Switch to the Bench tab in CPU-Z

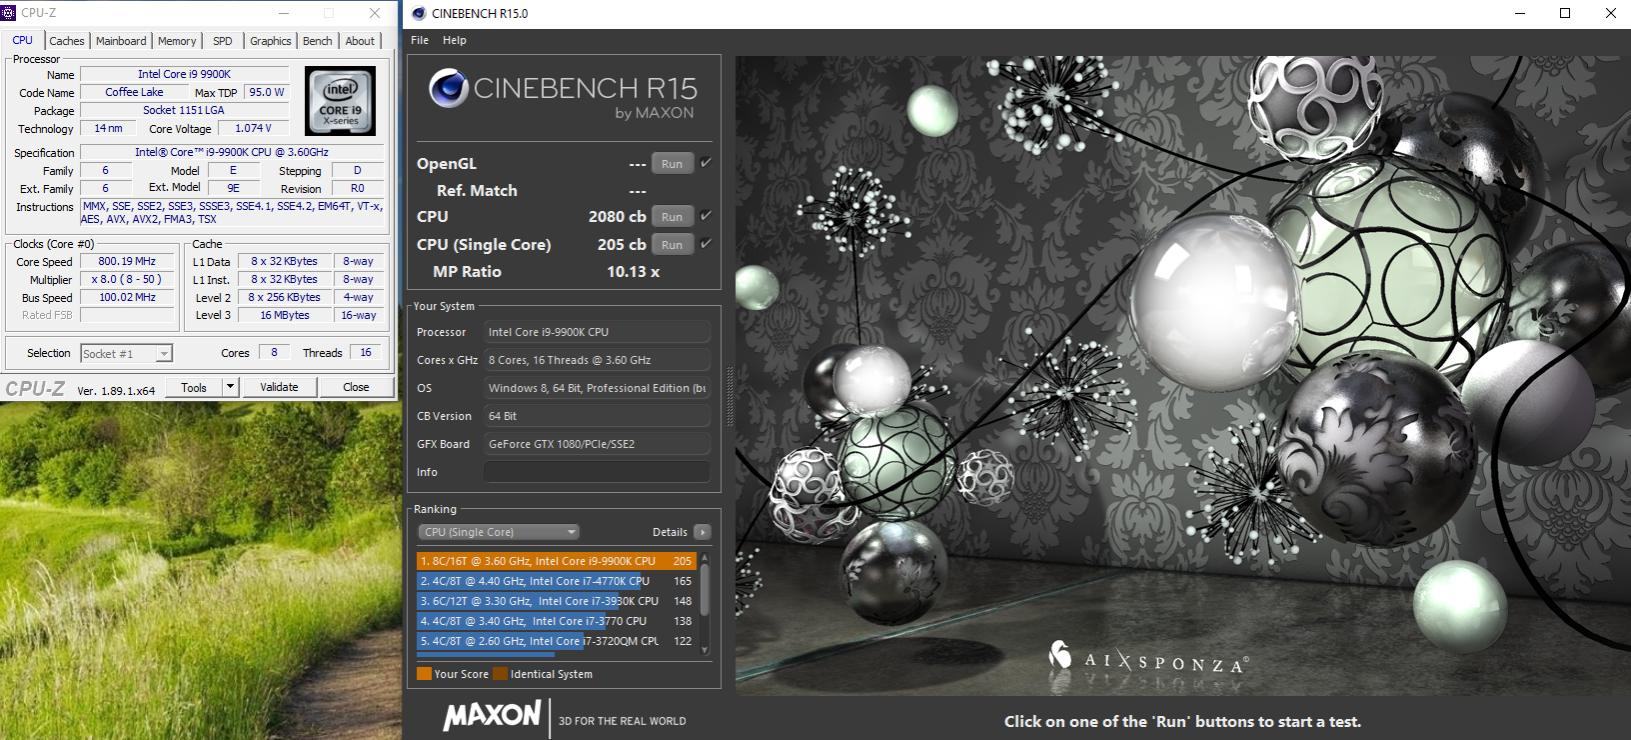click(317, 41)
